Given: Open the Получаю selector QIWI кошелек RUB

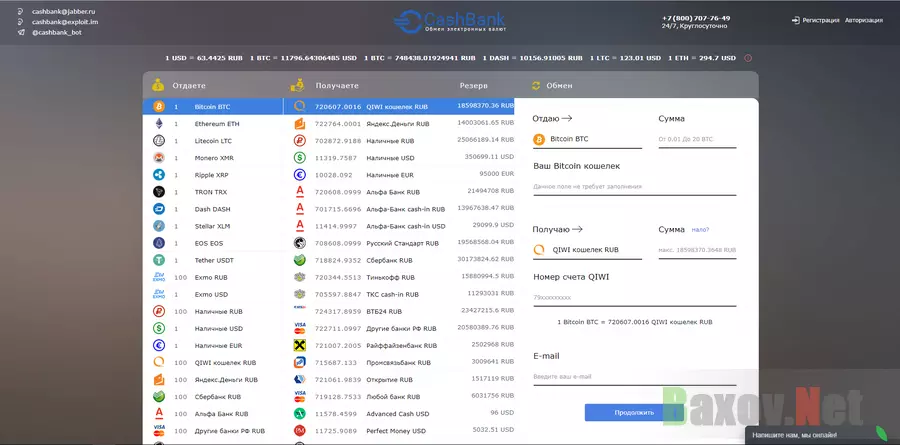Looking at the screenshot, I should [587, 250].
